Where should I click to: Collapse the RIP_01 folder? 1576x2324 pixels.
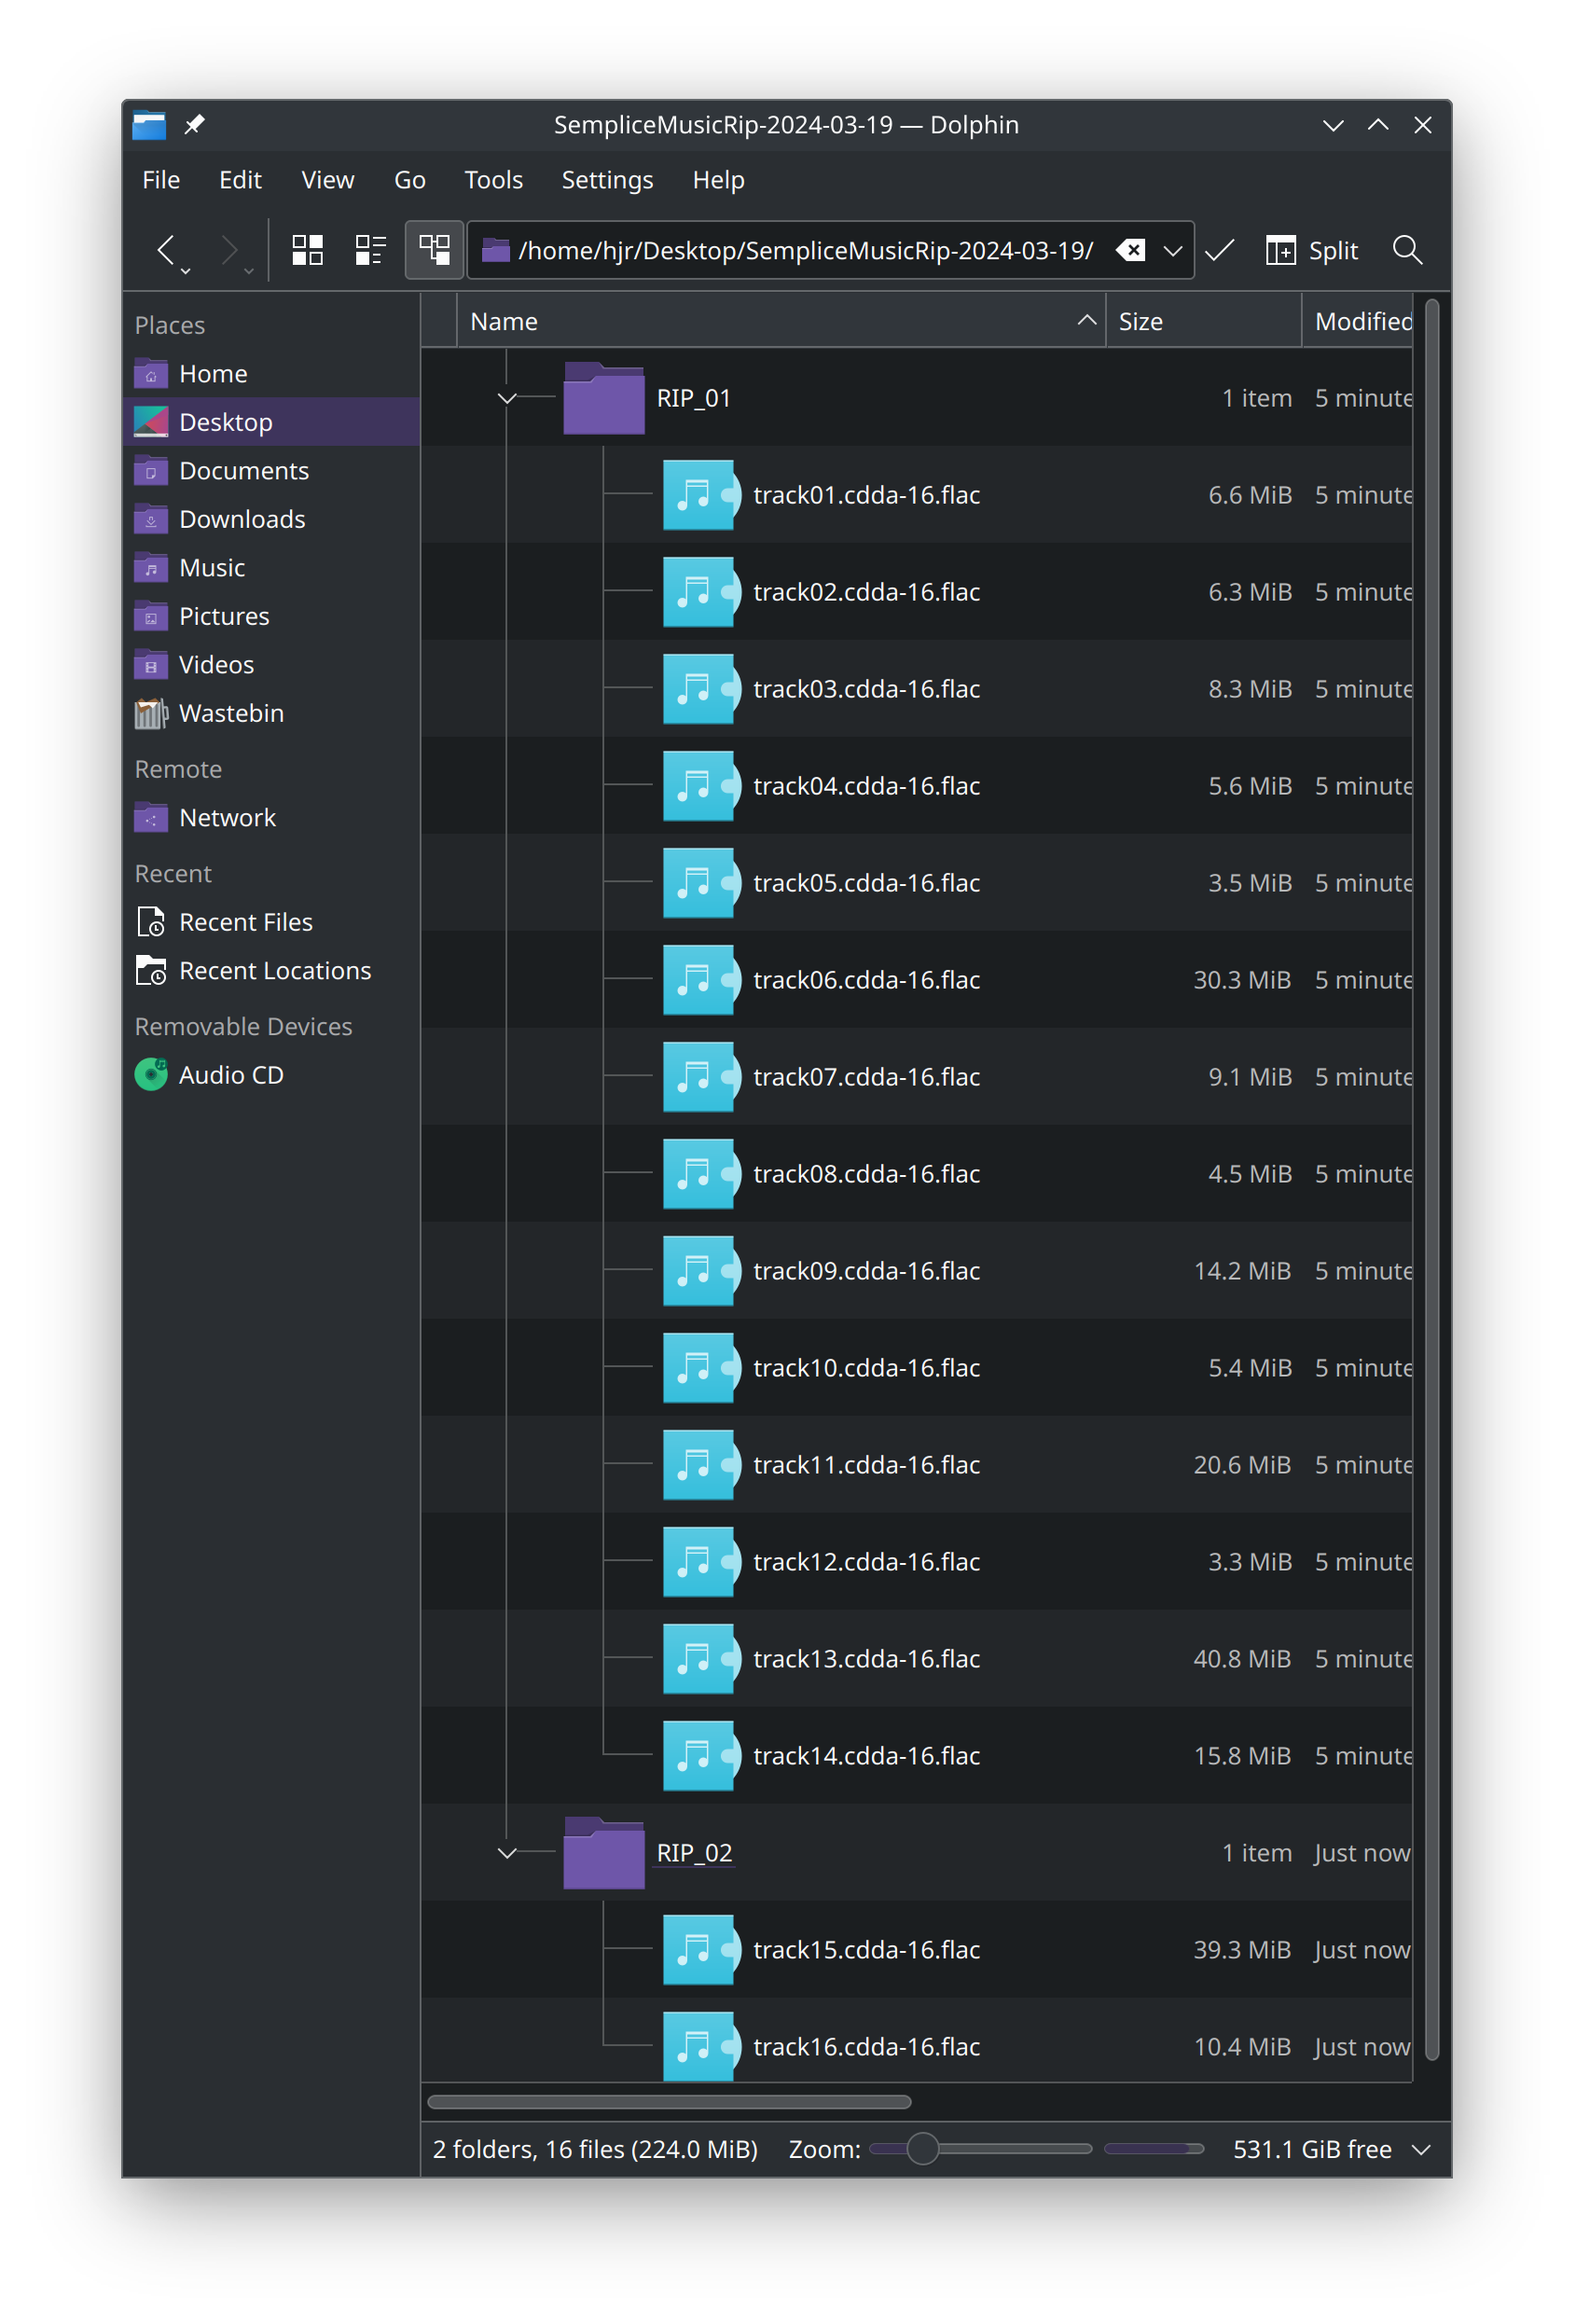[507, 397]
